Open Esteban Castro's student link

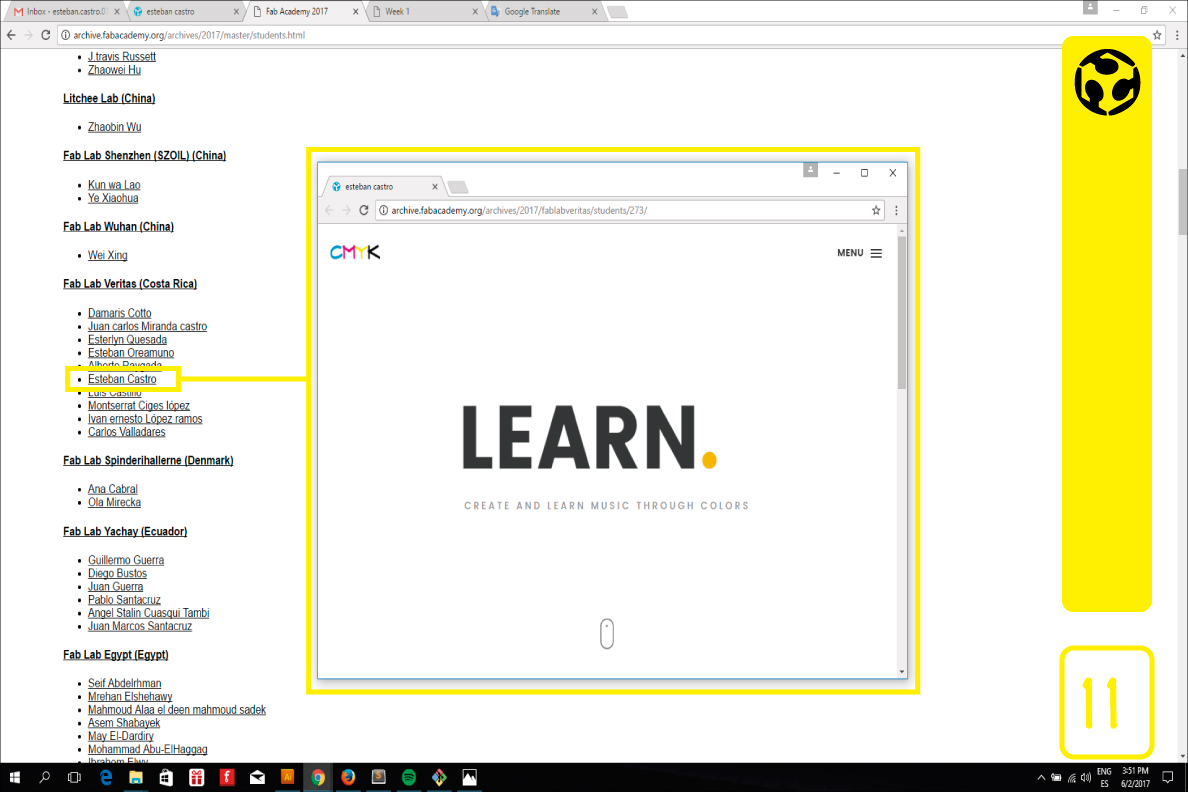pos(122,379)
